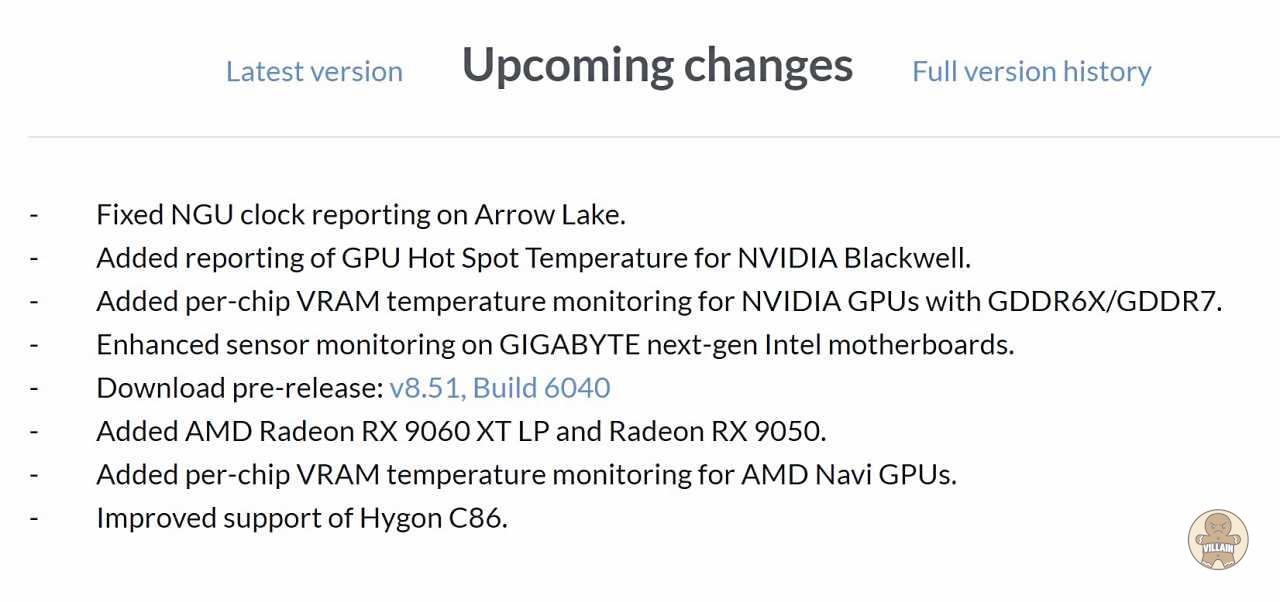Viewport: 1280px width, 602px height.
Task: Open the Full version history tab
Action: pyautogui.click(x=1031, y=72)
